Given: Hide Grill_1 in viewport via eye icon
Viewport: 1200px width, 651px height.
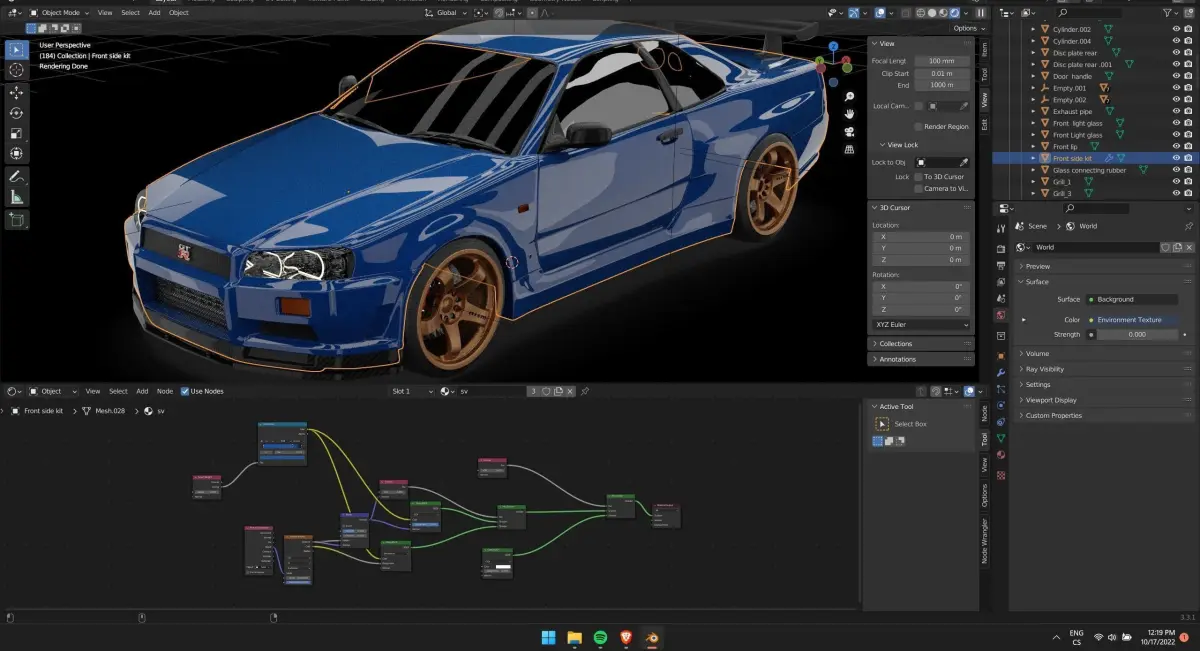Looking at the screenshot, I should pos(1176,181).
